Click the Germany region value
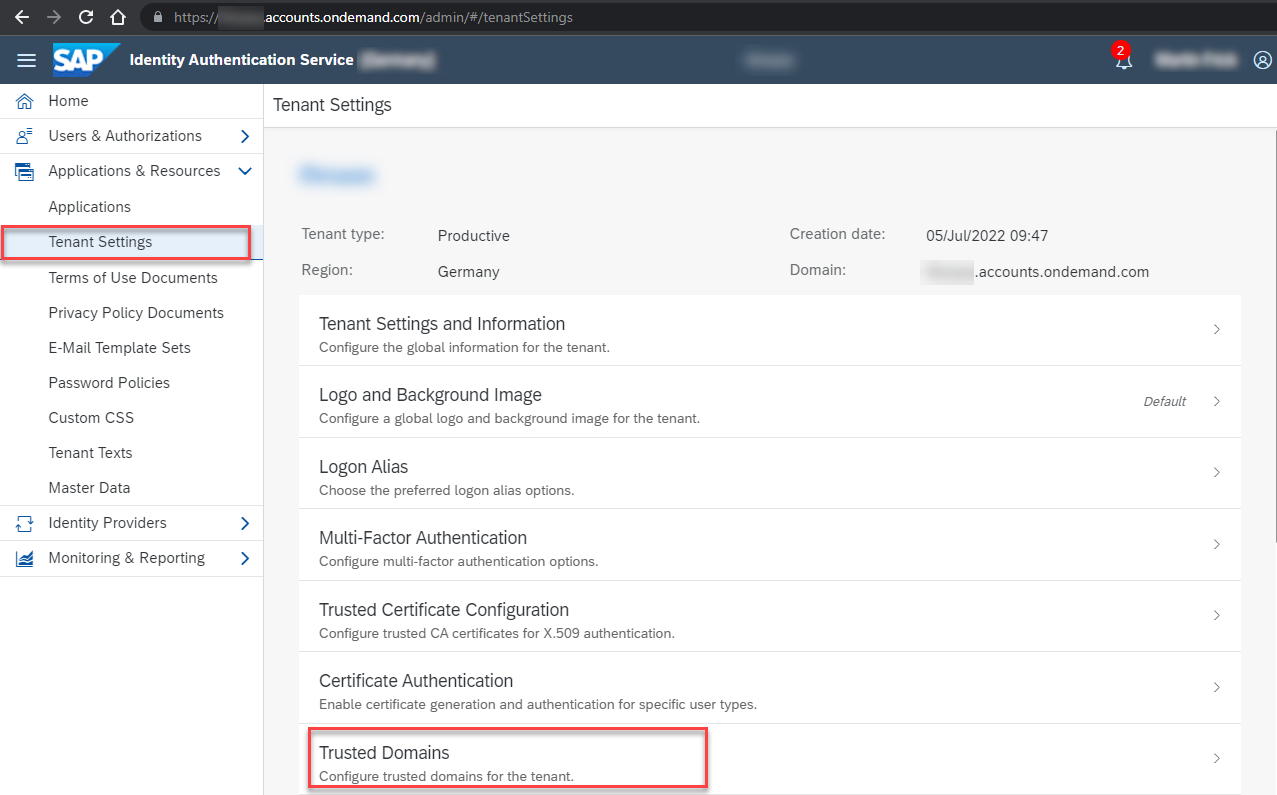The height and width of the screenshot is (795, 1277). coord(469,271)
